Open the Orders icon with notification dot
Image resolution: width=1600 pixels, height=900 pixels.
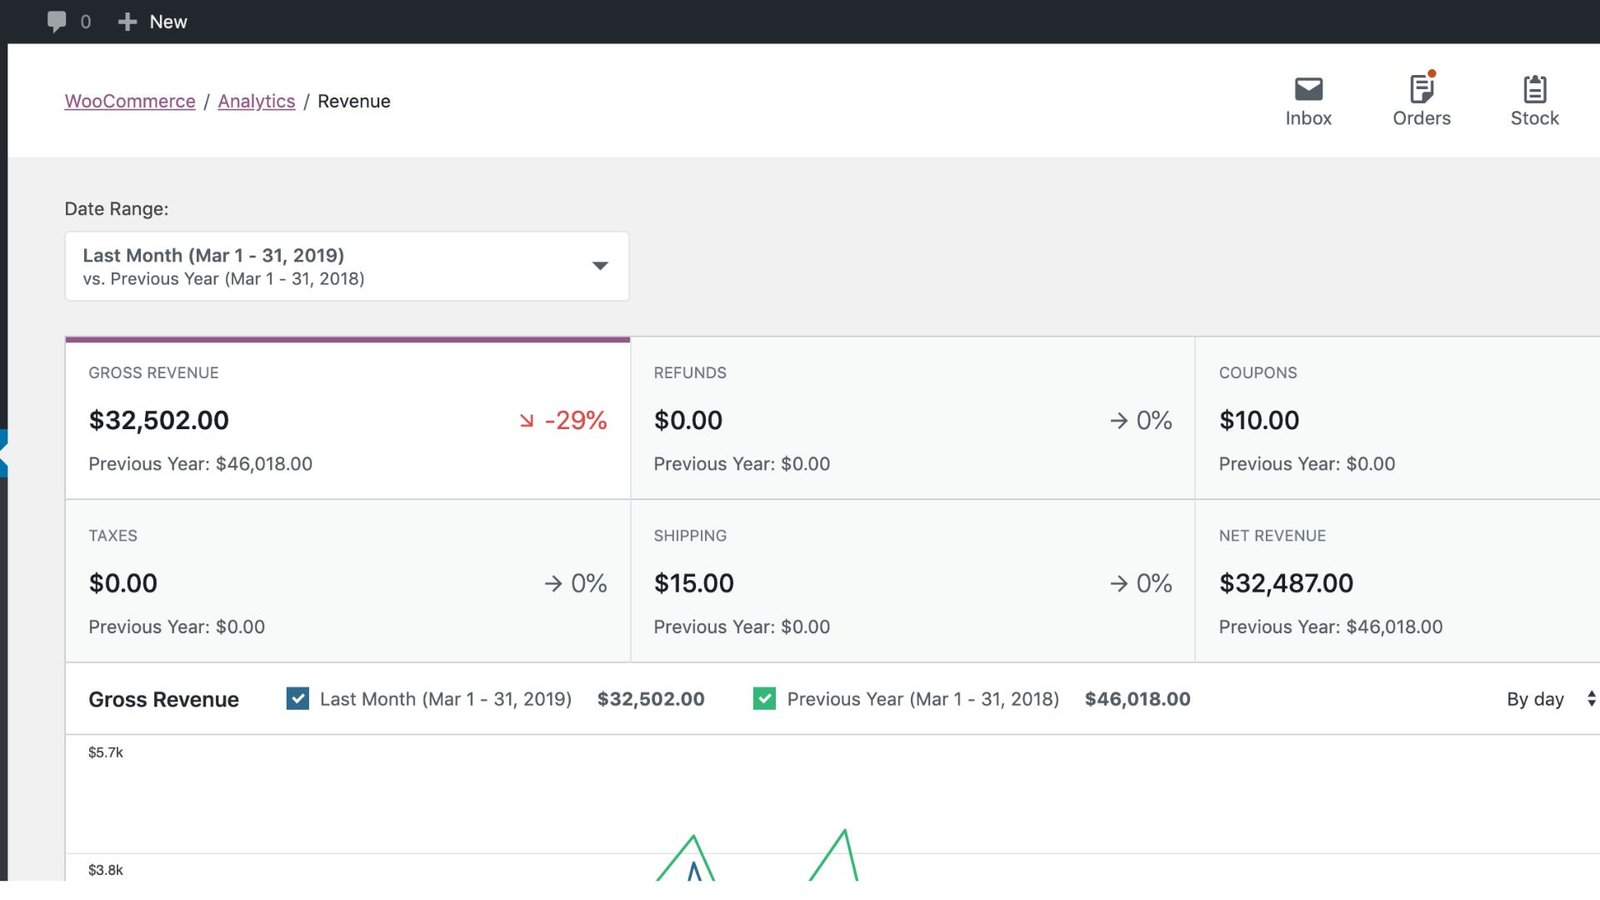tap(1421, 90)
